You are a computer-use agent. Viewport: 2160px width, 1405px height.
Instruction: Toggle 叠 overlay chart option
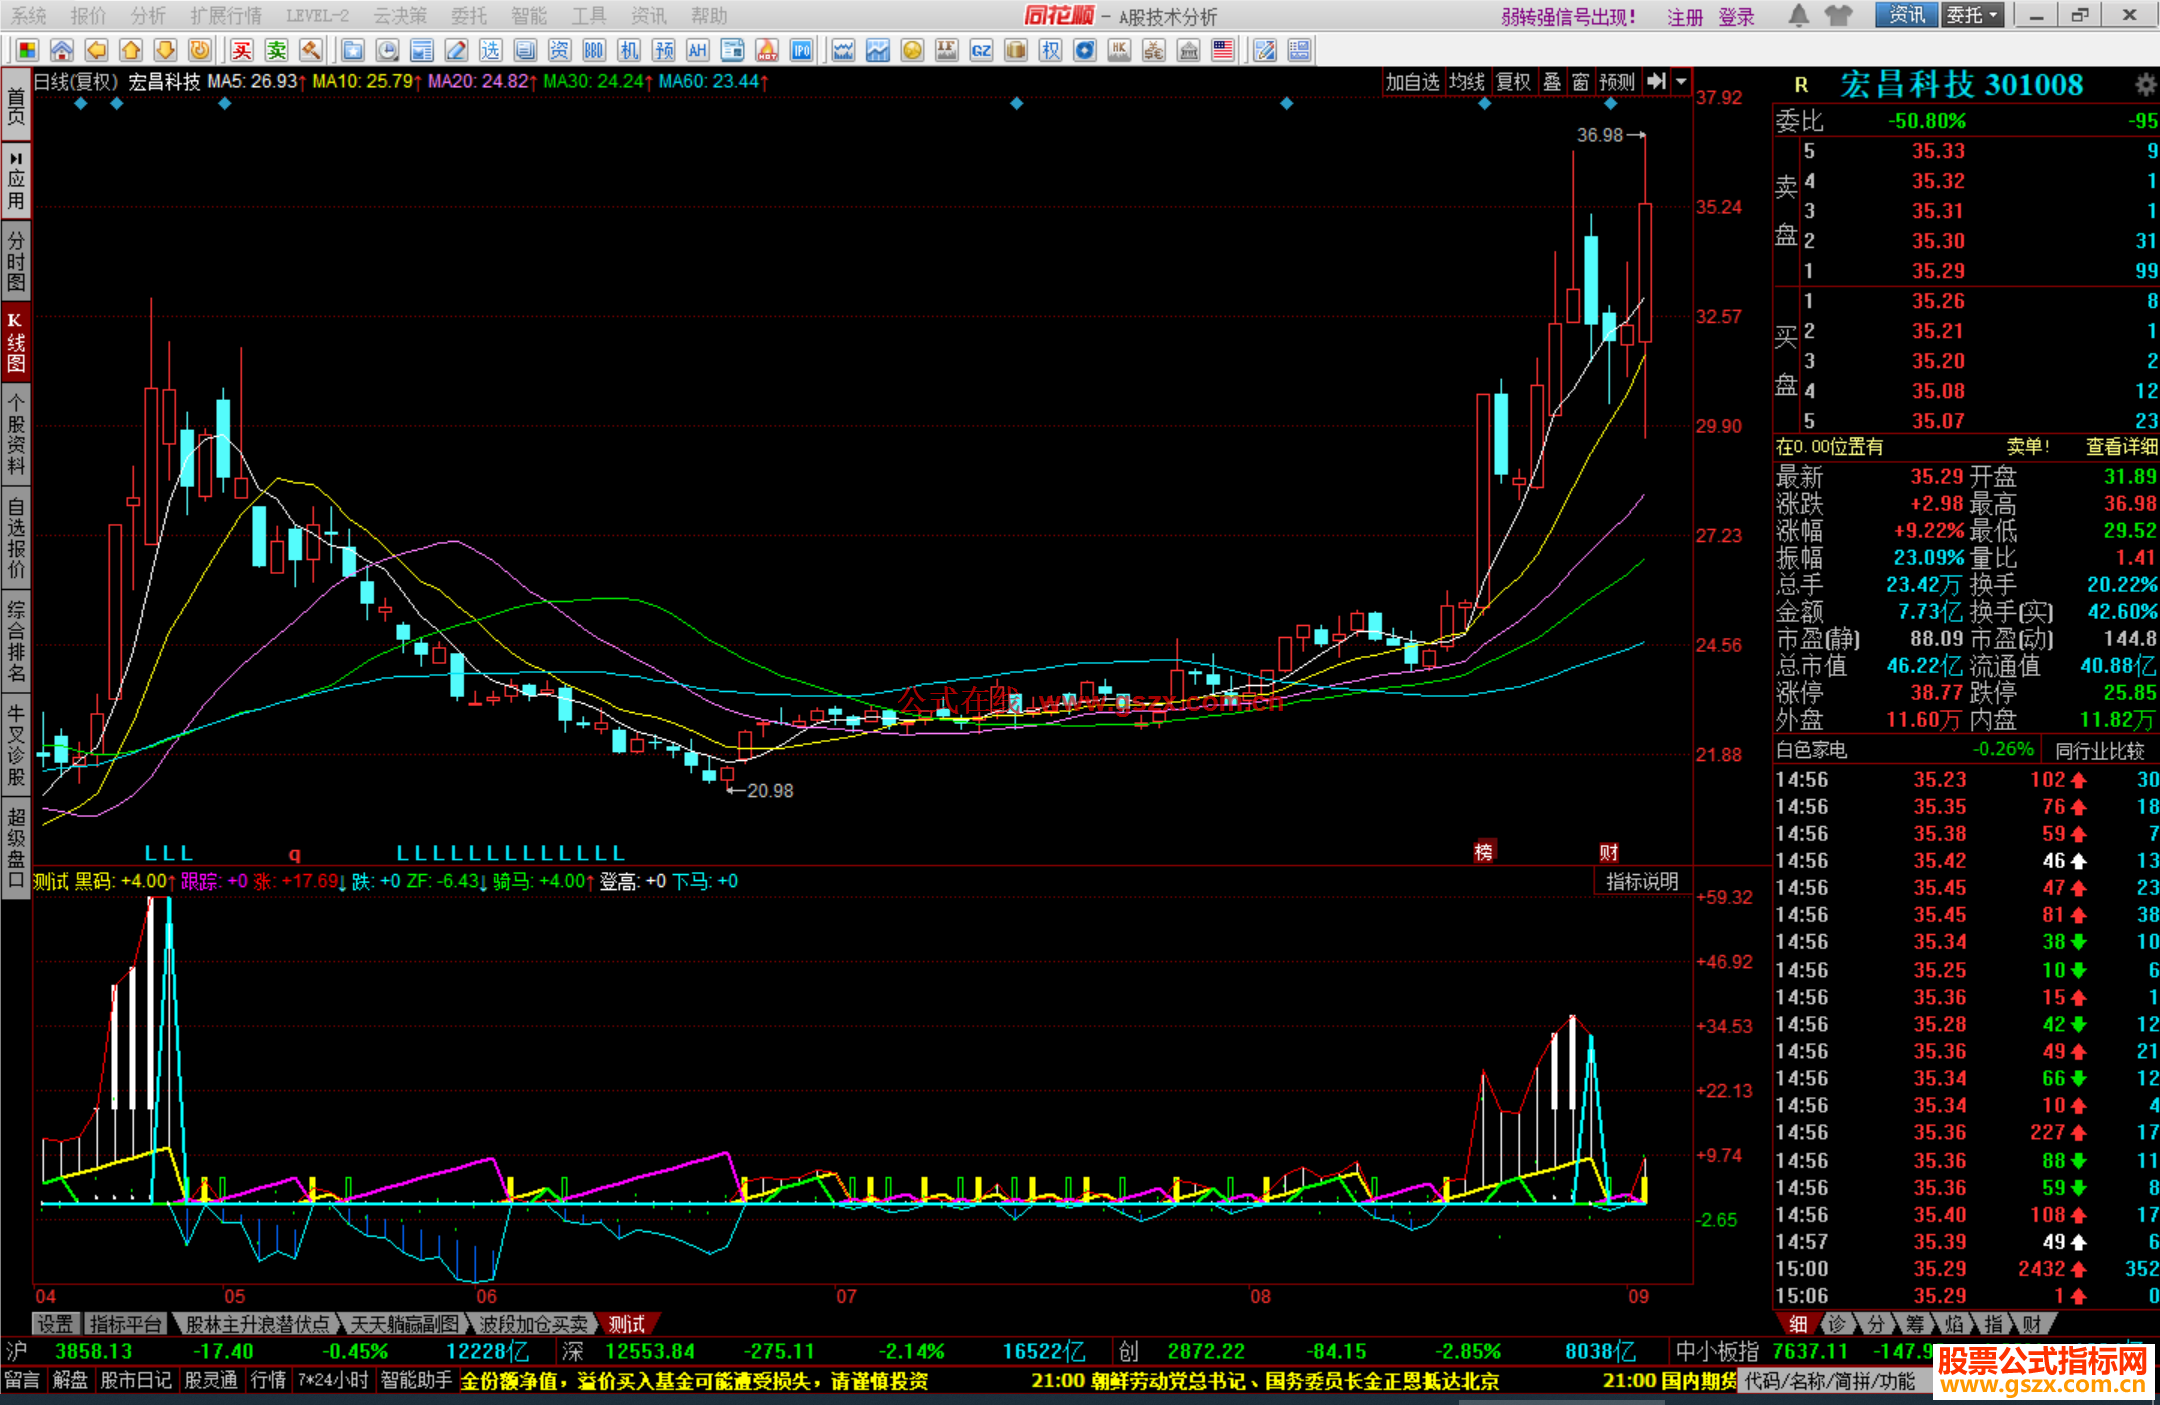click(1552, 82)
